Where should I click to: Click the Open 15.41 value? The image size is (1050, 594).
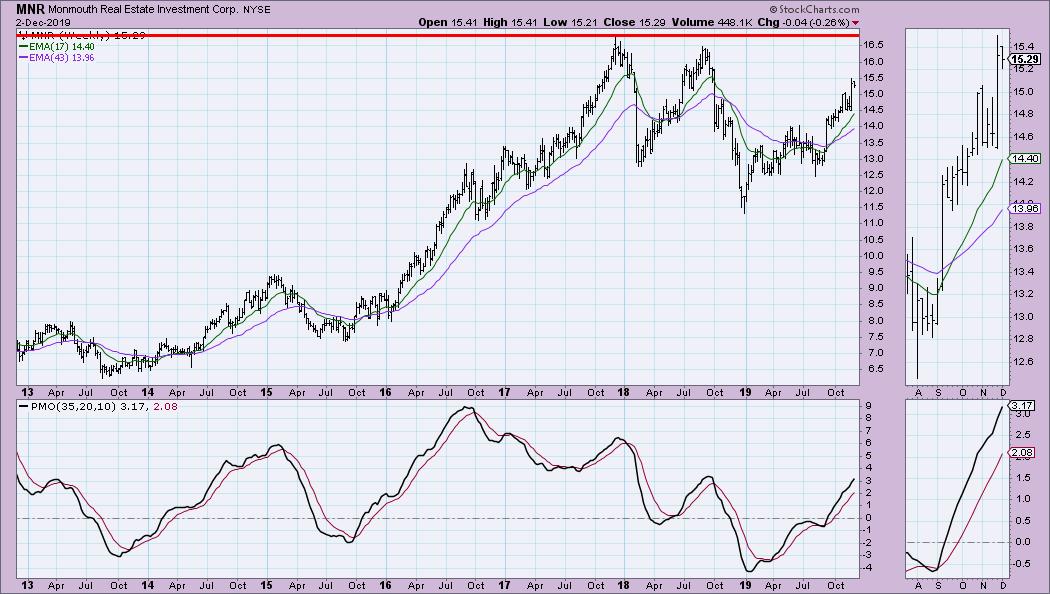pyautogui.click(x=447, y=22)
